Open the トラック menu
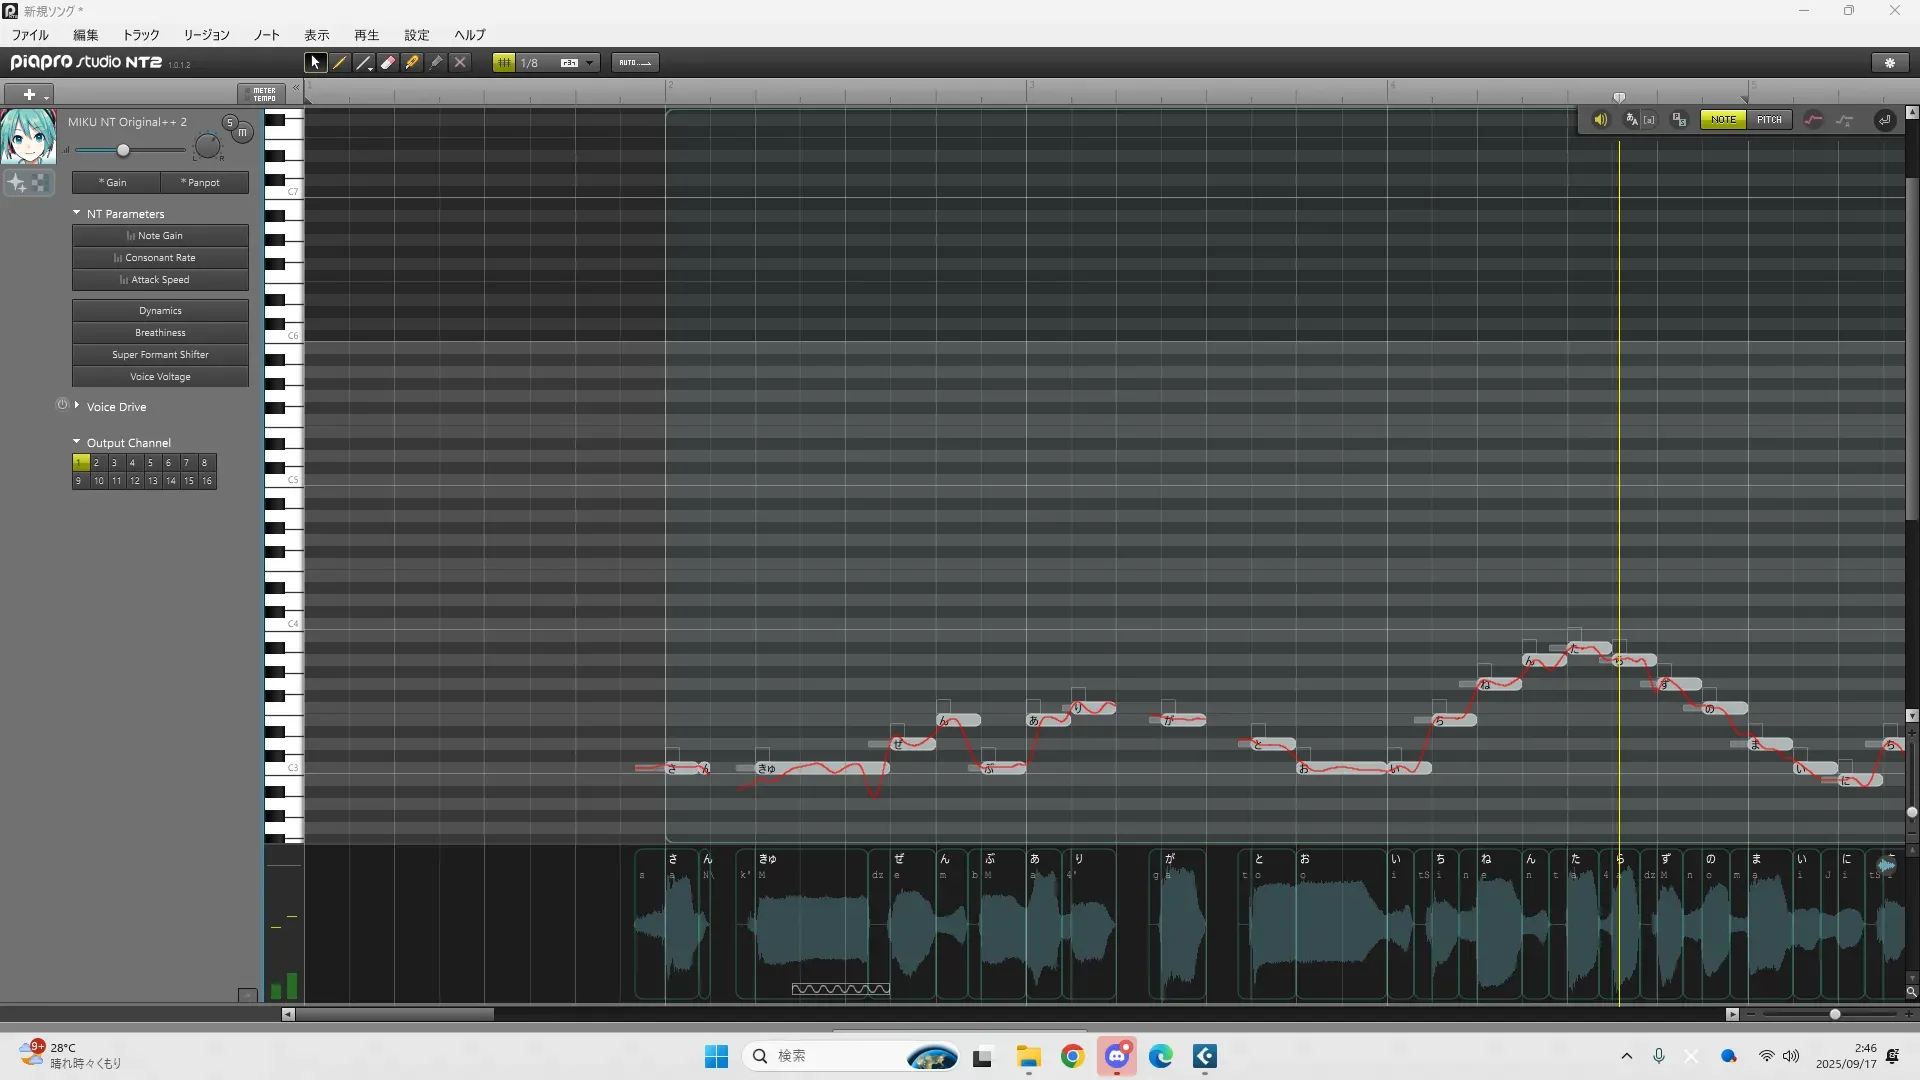 point(141,35)
